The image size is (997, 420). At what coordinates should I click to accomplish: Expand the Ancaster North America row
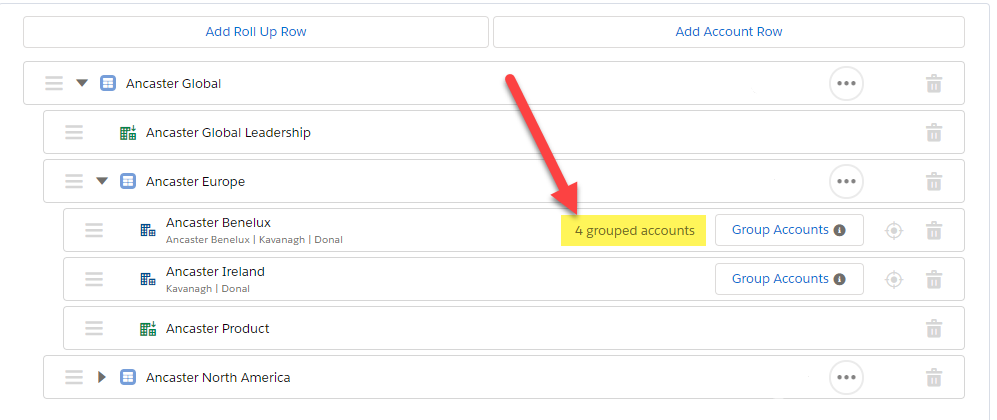point(101,377)
